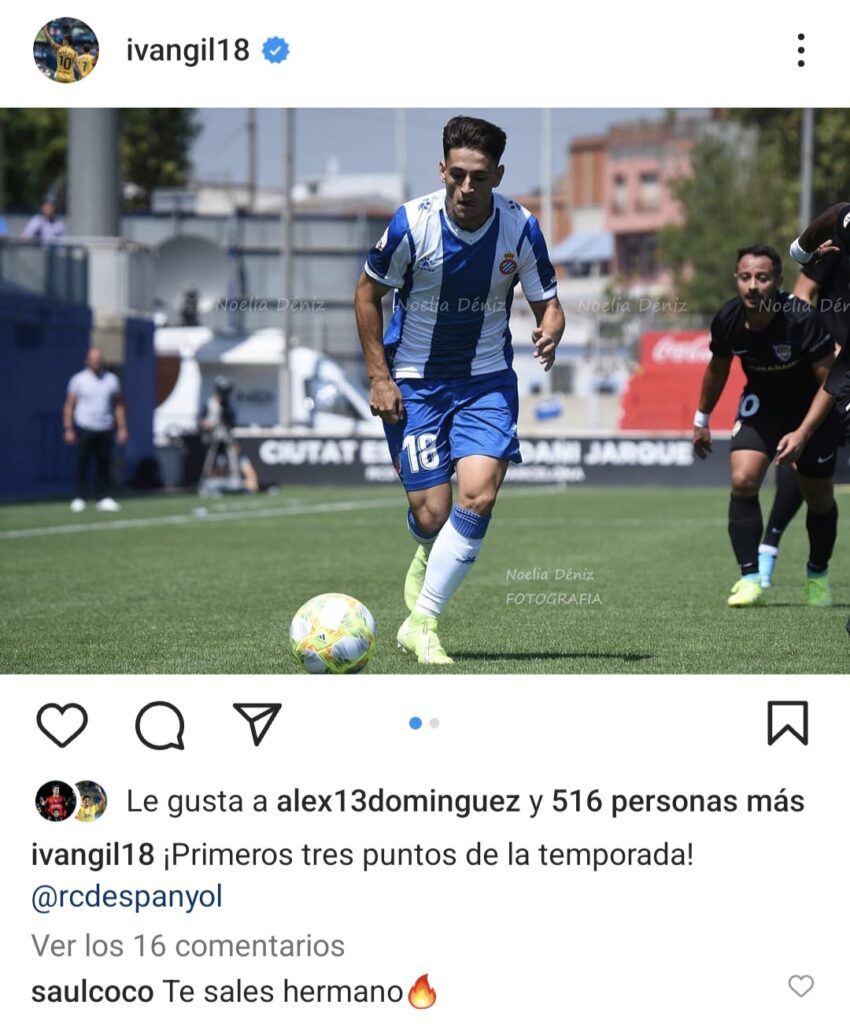Viewport: 850px width, 1024px height.
Task: Tap the first liker avatar thumbnail
Action: pos(55,801)
